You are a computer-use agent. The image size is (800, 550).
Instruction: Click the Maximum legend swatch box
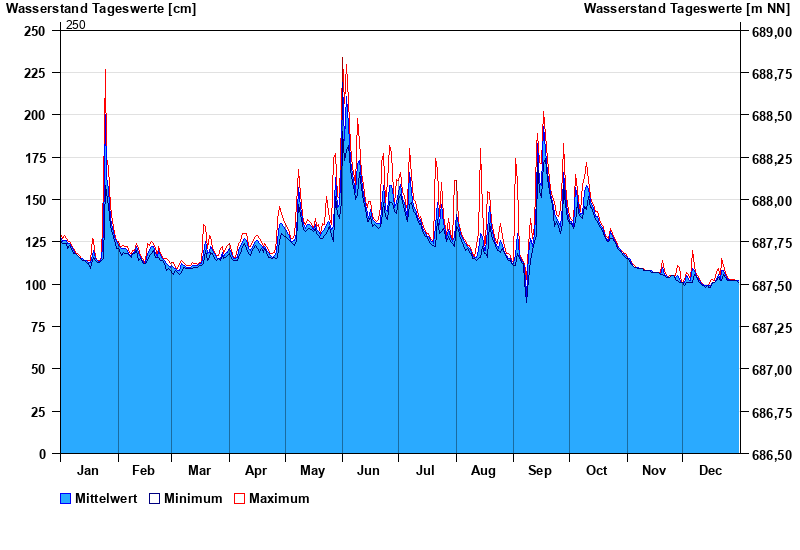point(239,498)
